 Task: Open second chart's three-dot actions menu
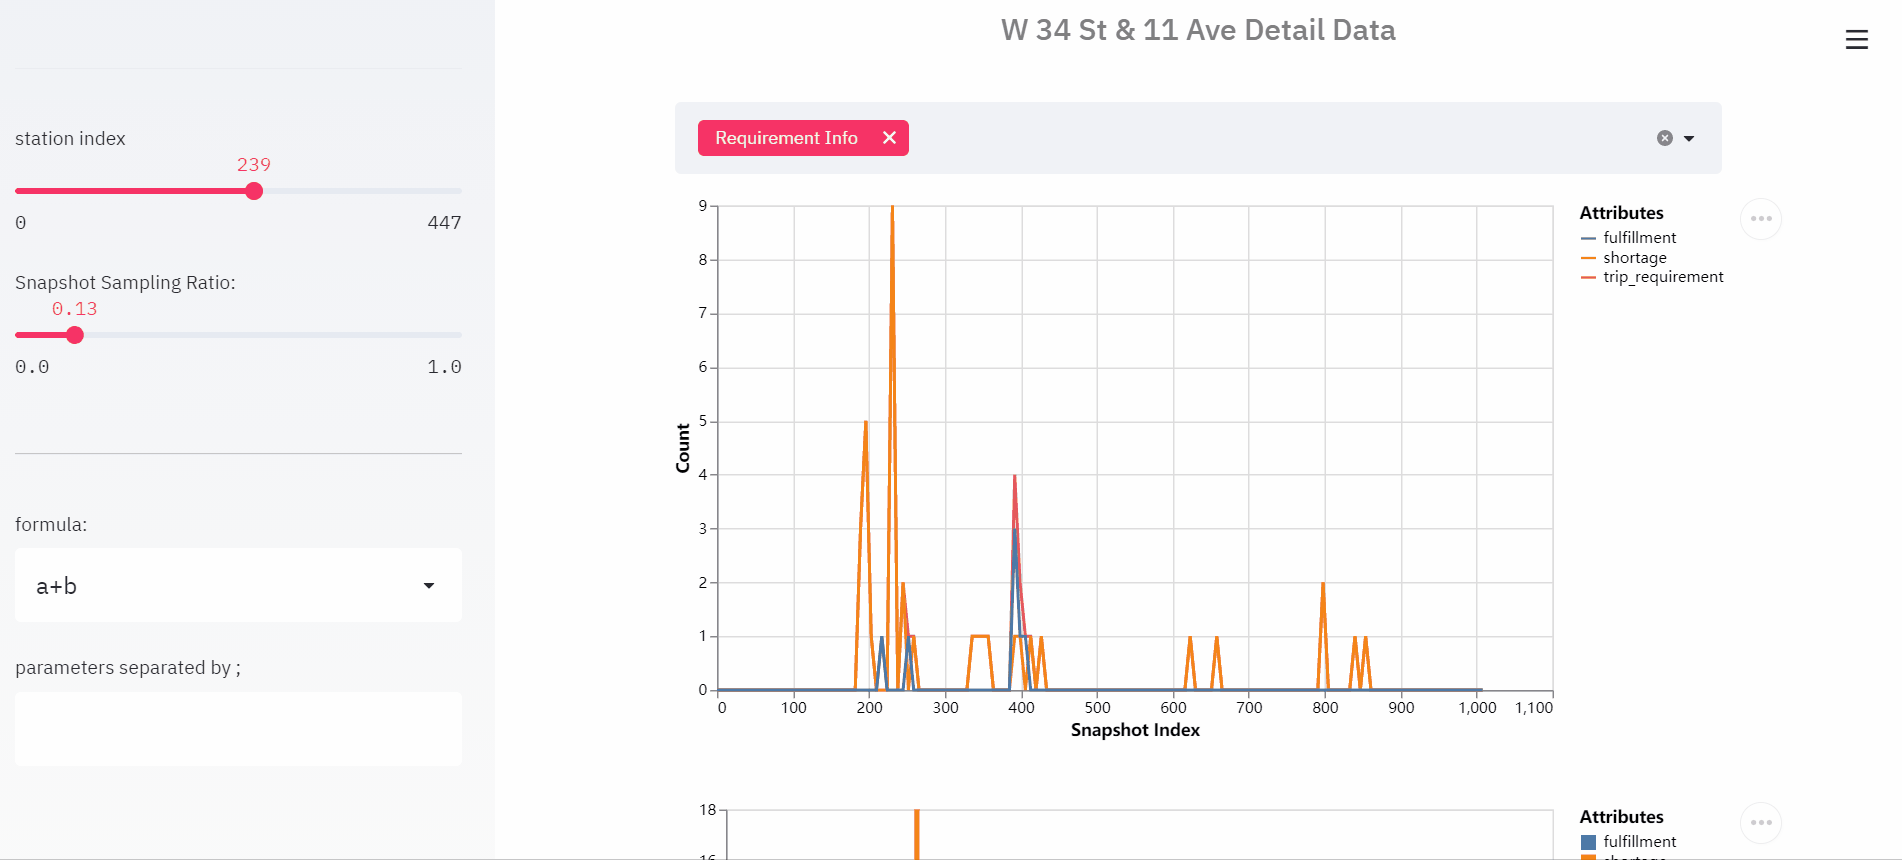click(x=1761, y=823)
